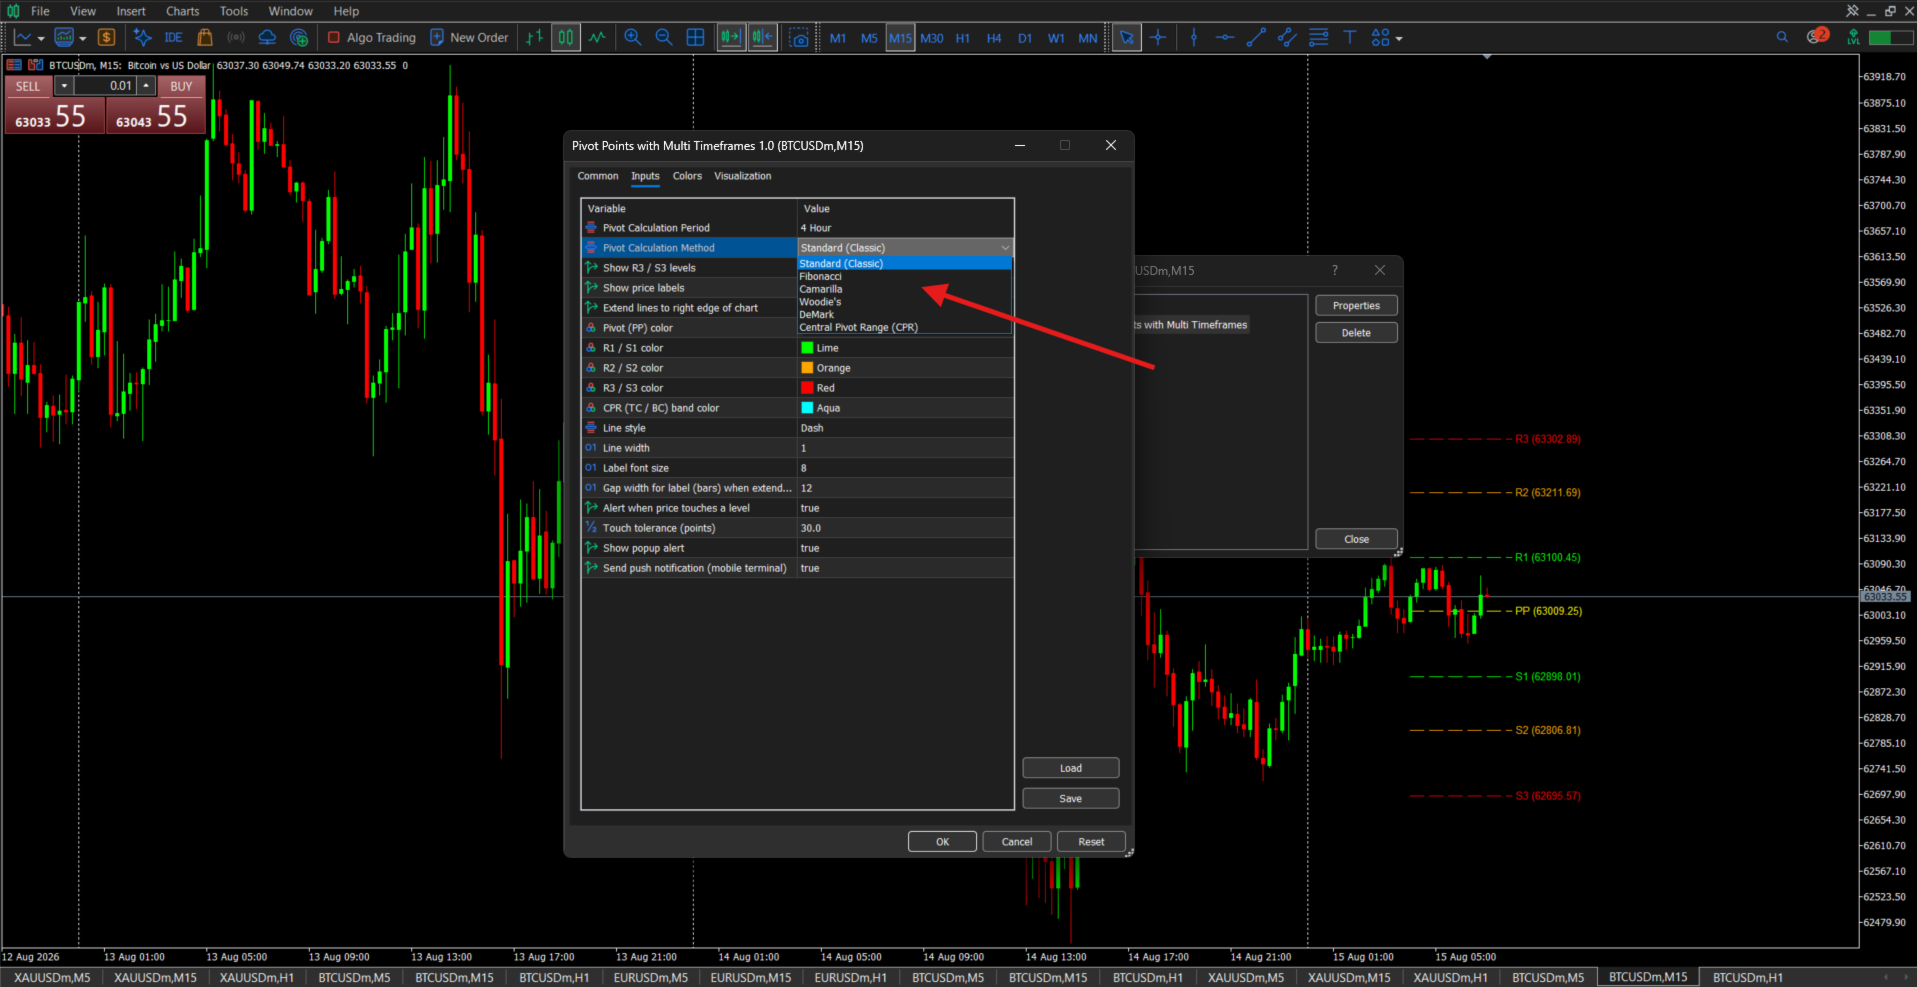Switch chart to bar chart icon
The image size is (1917, 987).
pyautogui.click(x=535, y=37)
